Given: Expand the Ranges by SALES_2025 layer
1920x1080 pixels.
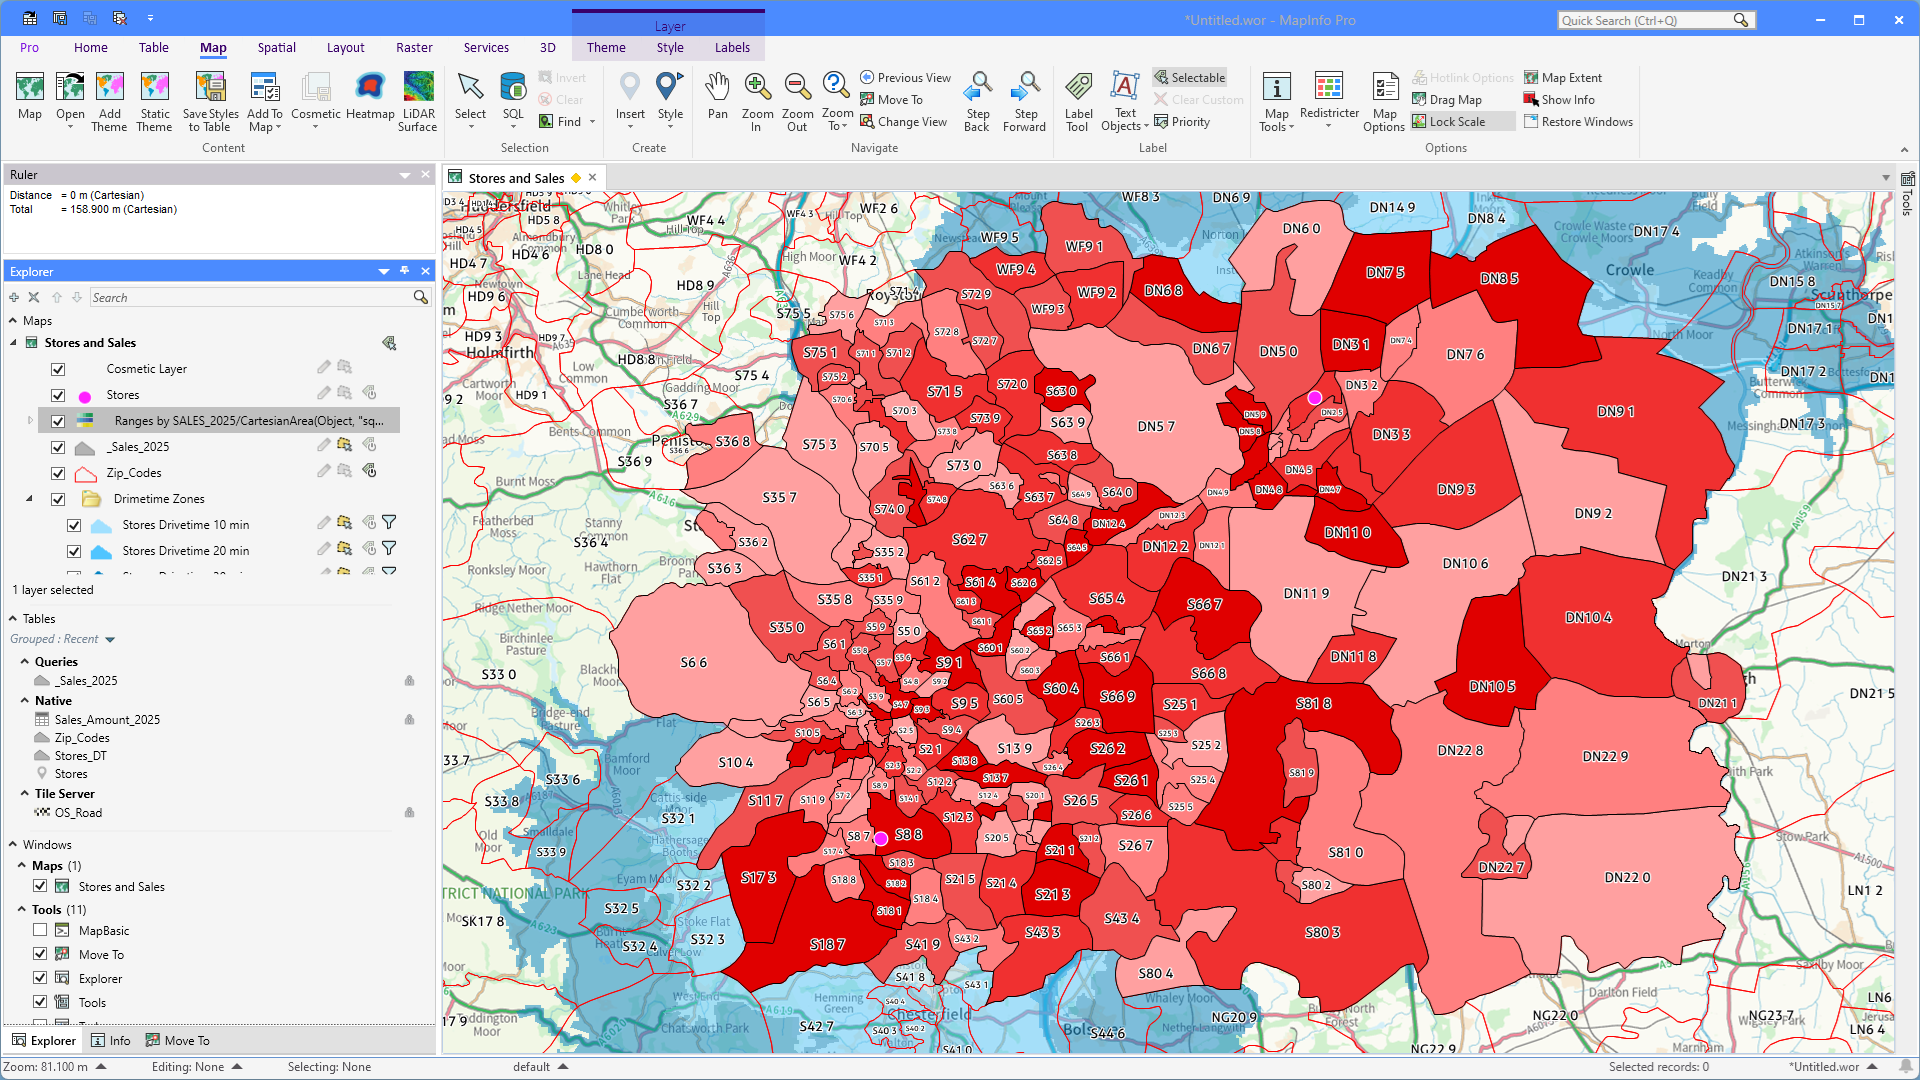Looking at the screenshot, I should tap(30, 421).
